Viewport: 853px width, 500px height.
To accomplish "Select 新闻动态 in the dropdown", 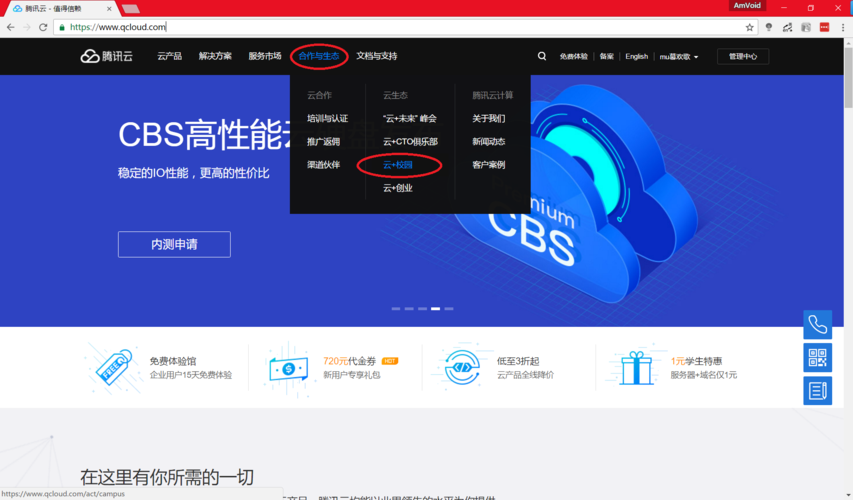I will 489,141.
